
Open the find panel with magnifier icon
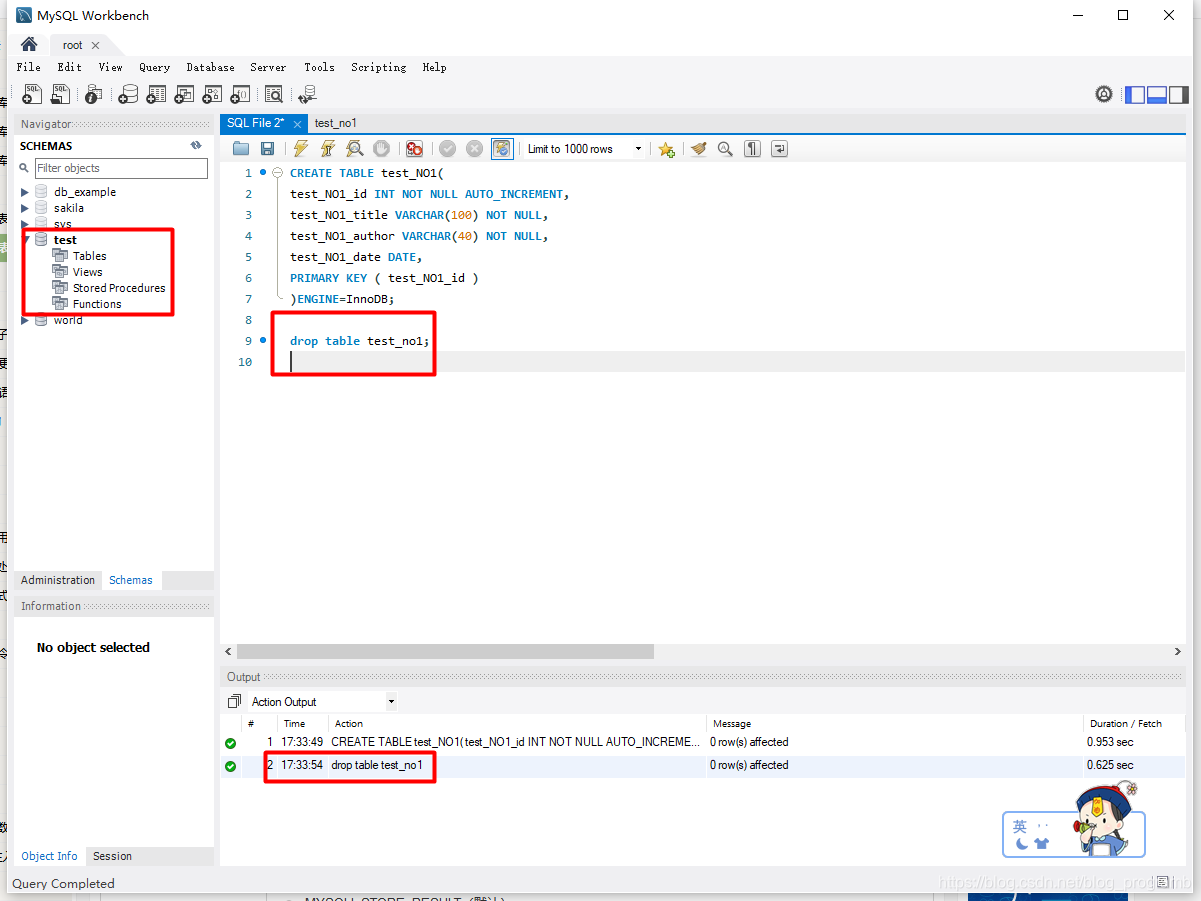tap(725, 149)
